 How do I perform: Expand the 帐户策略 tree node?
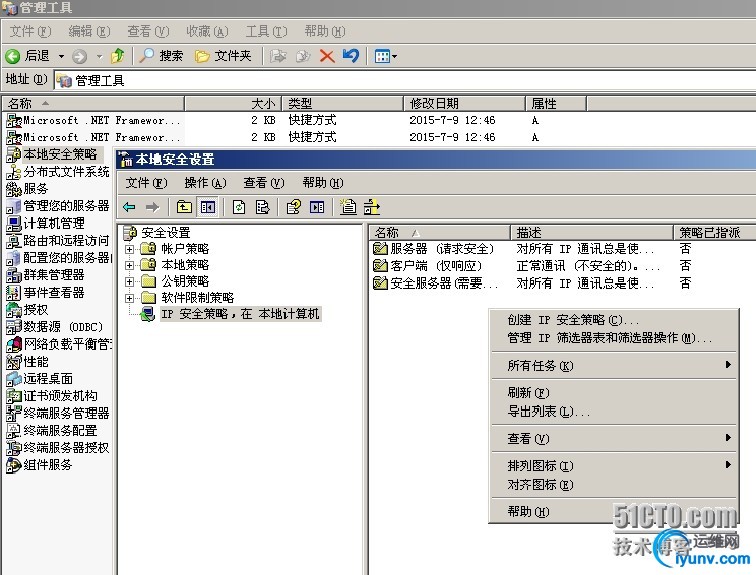tap(129, 249)
